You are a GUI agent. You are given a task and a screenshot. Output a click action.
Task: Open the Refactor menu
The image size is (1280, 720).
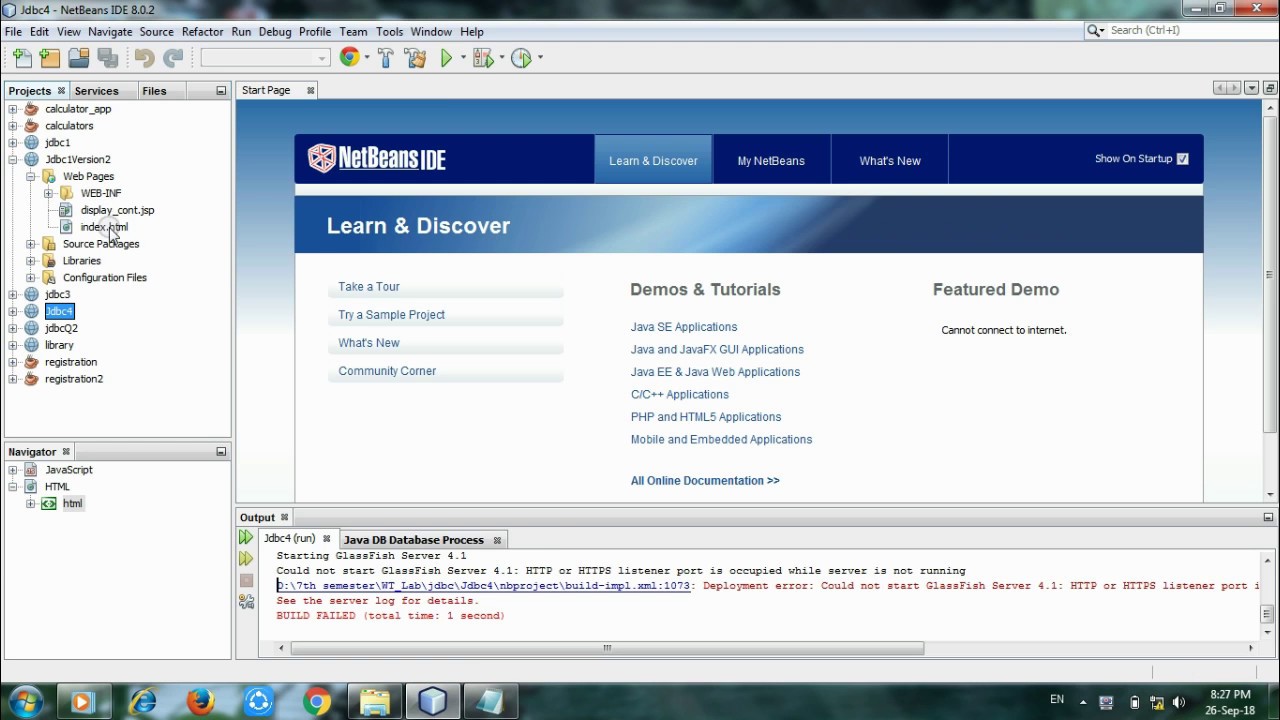[202, 32]
